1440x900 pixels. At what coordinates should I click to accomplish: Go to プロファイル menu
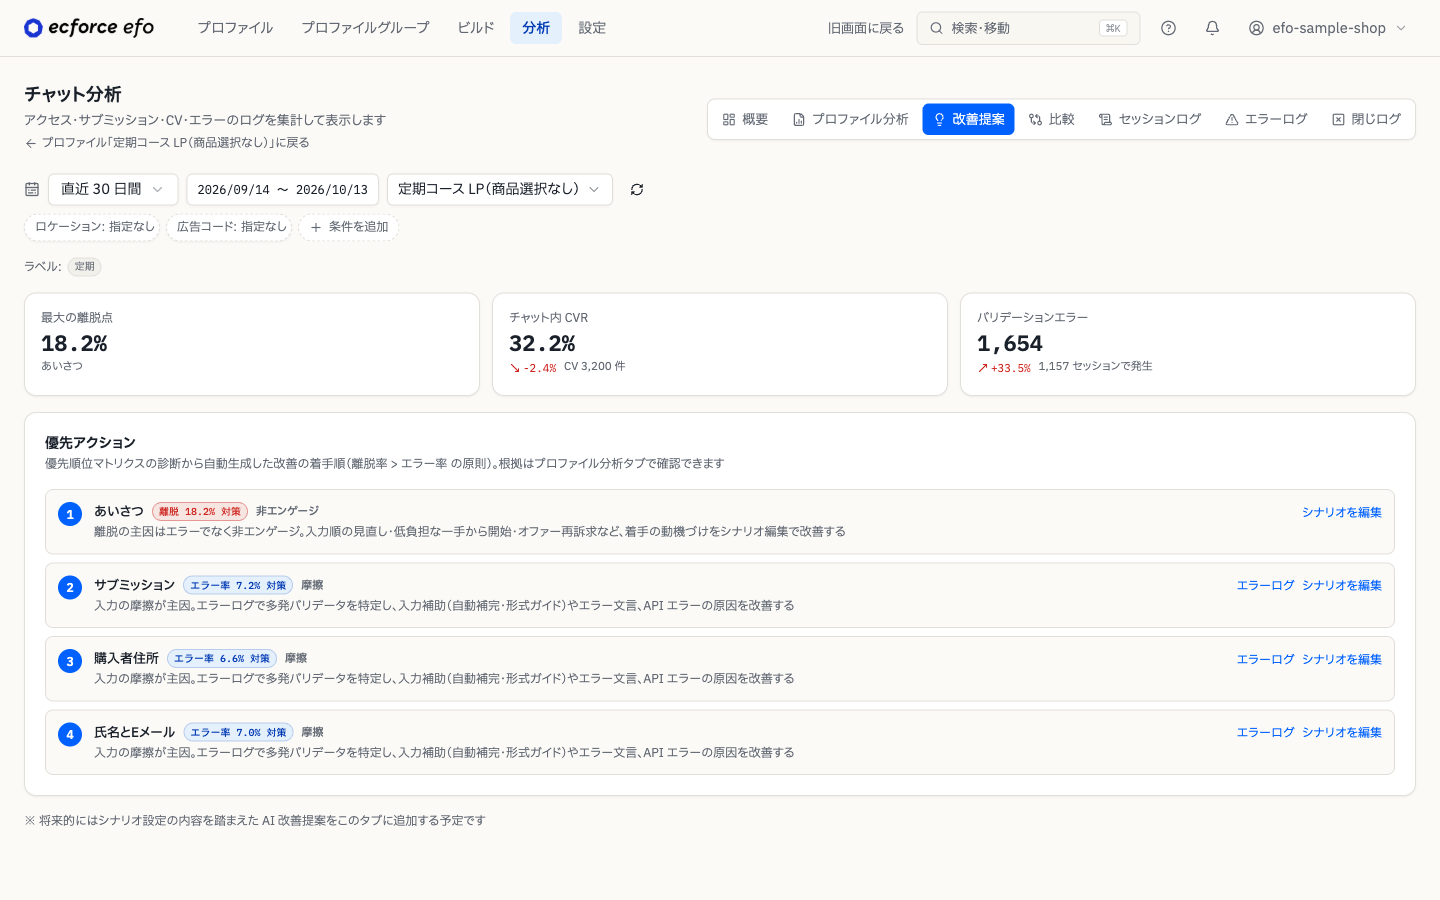click(235, 28)
